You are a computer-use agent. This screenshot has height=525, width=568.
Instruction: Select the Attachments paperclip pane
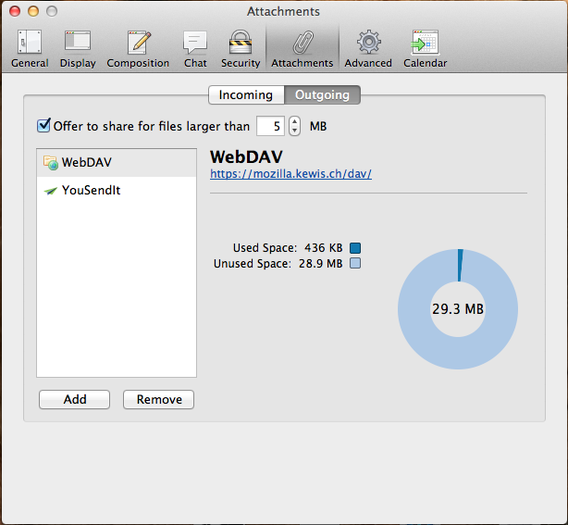(302, 49)
